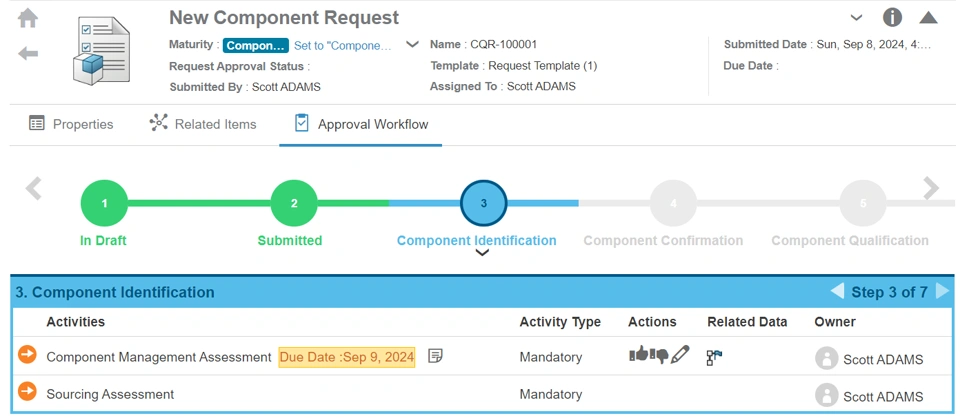Click the New Component Request document thumbnail
The height and width of the screenshot is (418, 960).
pos(101,51)
